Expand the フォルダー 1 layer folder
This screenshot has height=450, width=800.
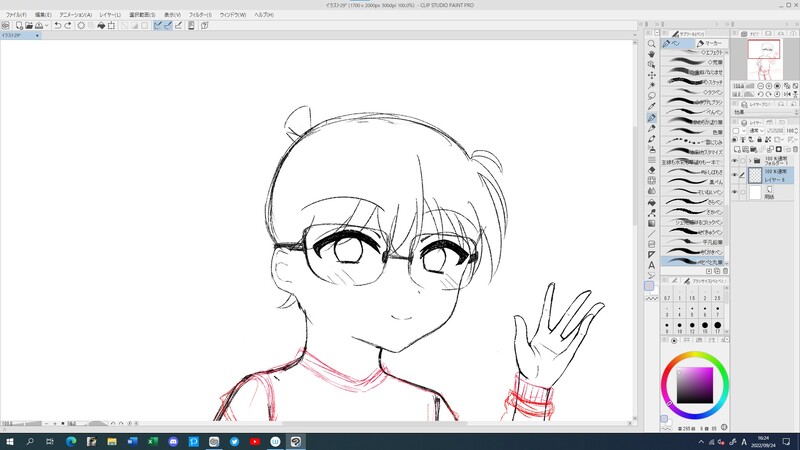pos(749,161)
